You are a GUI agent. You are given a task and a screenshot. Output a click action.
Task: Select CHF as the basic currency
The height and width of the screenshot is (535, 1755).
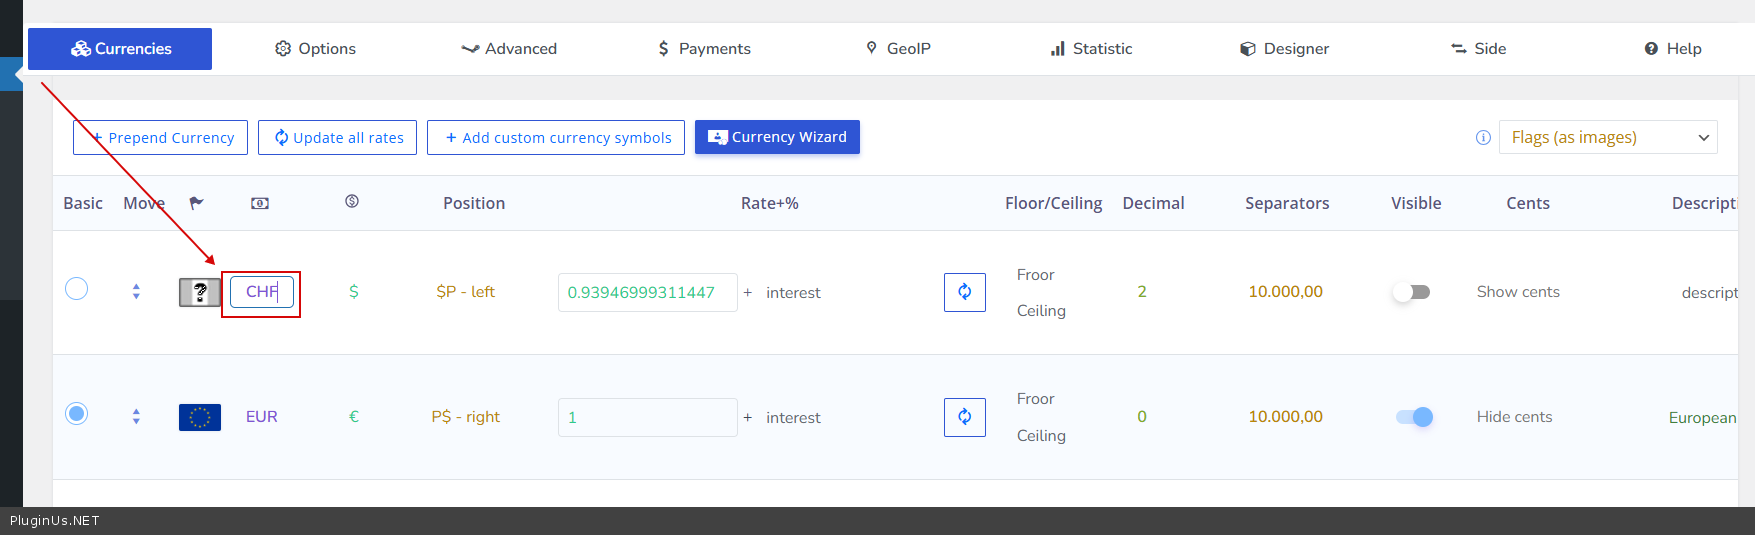click(x=77, y=289)
